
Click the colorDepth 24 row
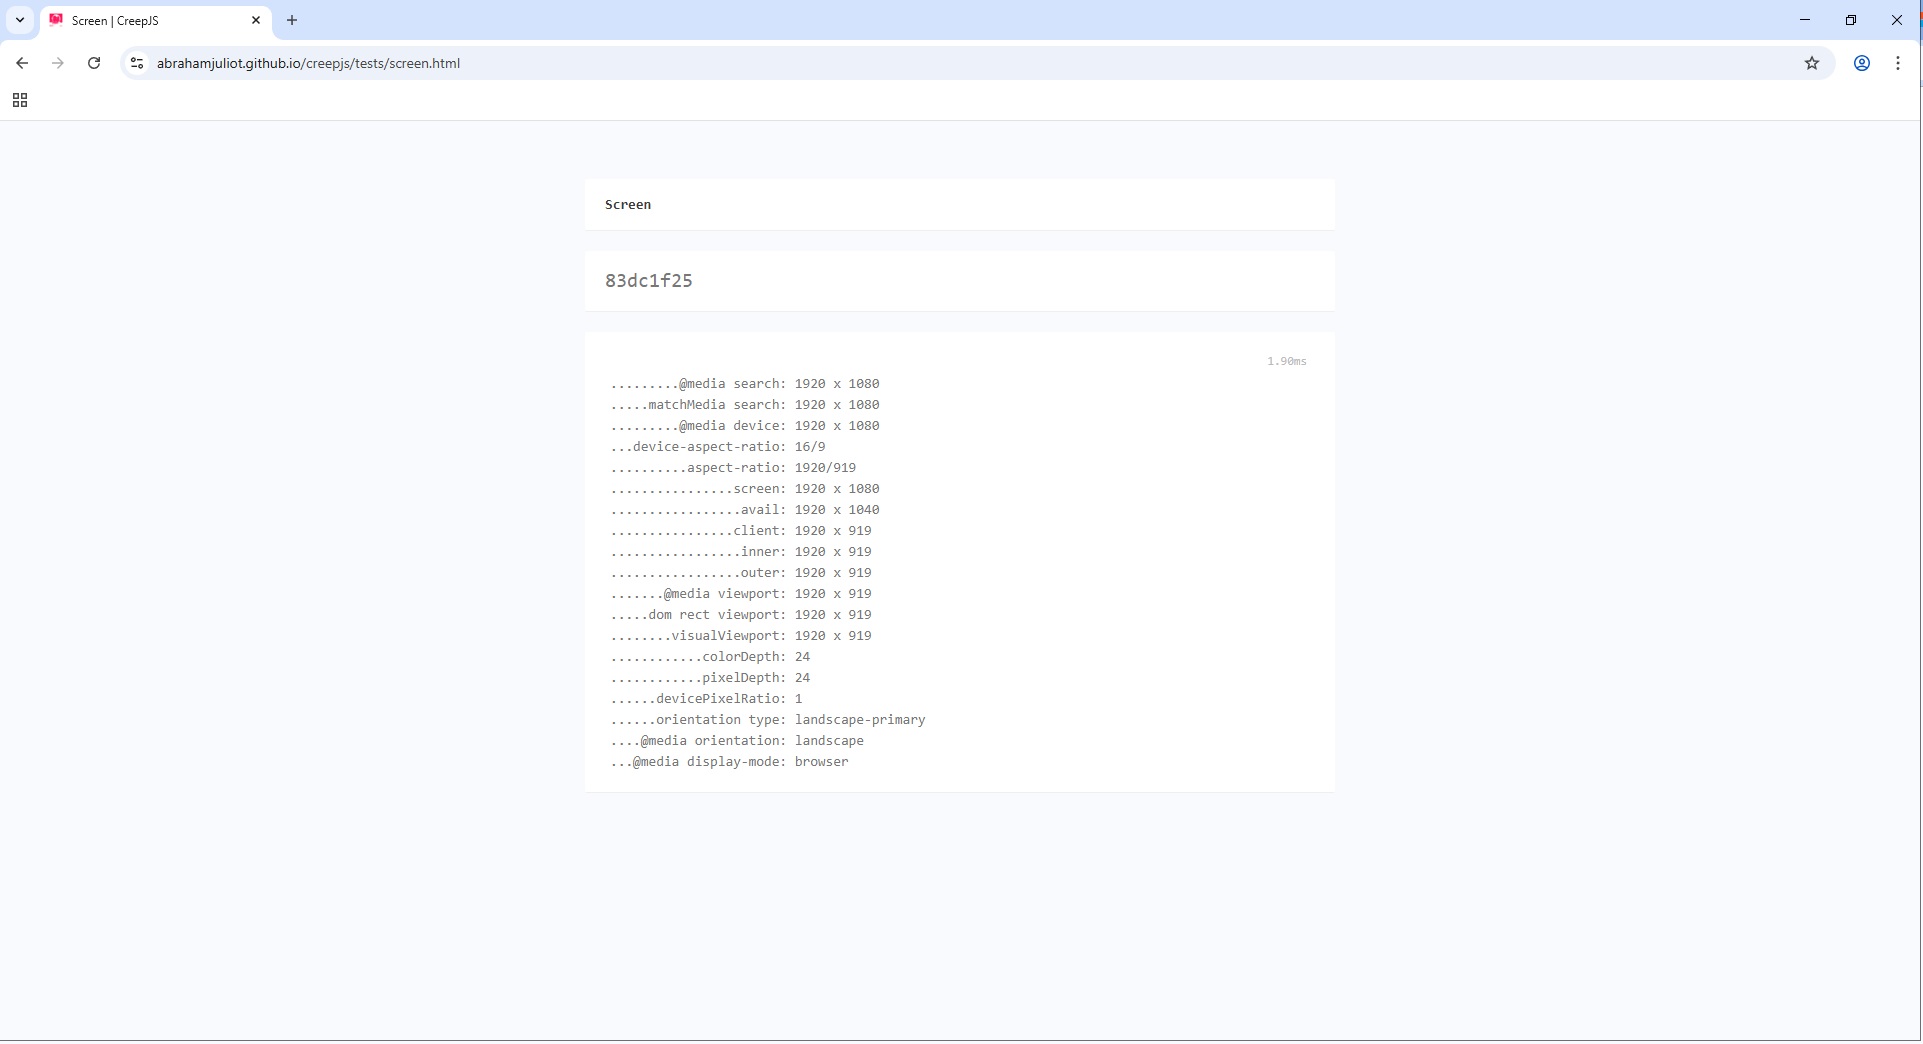(x=710, y=657)
